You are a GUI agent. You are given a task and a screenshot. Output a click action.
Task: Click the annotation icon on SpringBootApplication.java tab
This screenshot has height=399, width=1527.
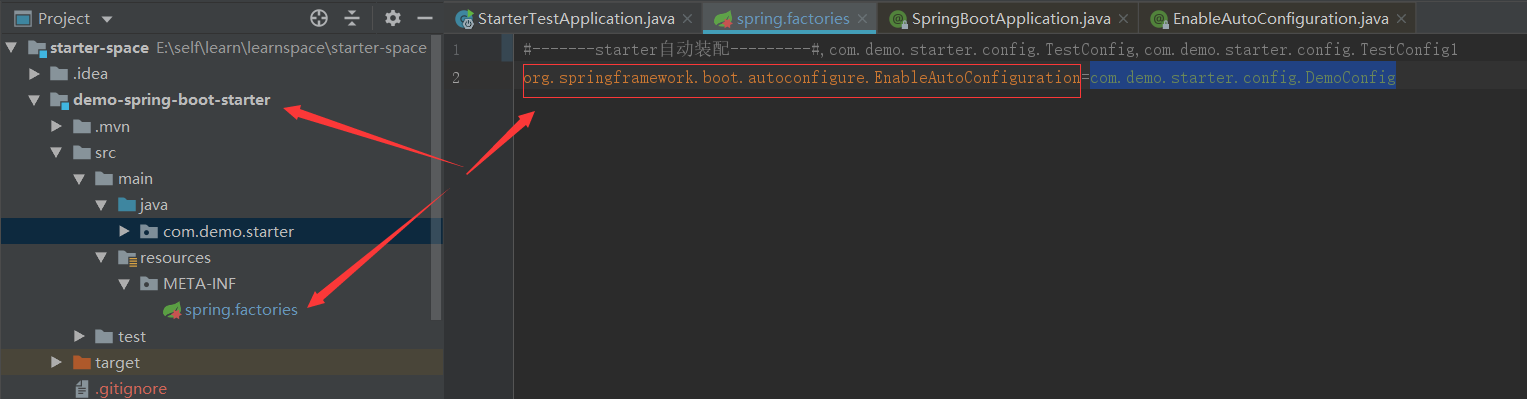(898, 19)
